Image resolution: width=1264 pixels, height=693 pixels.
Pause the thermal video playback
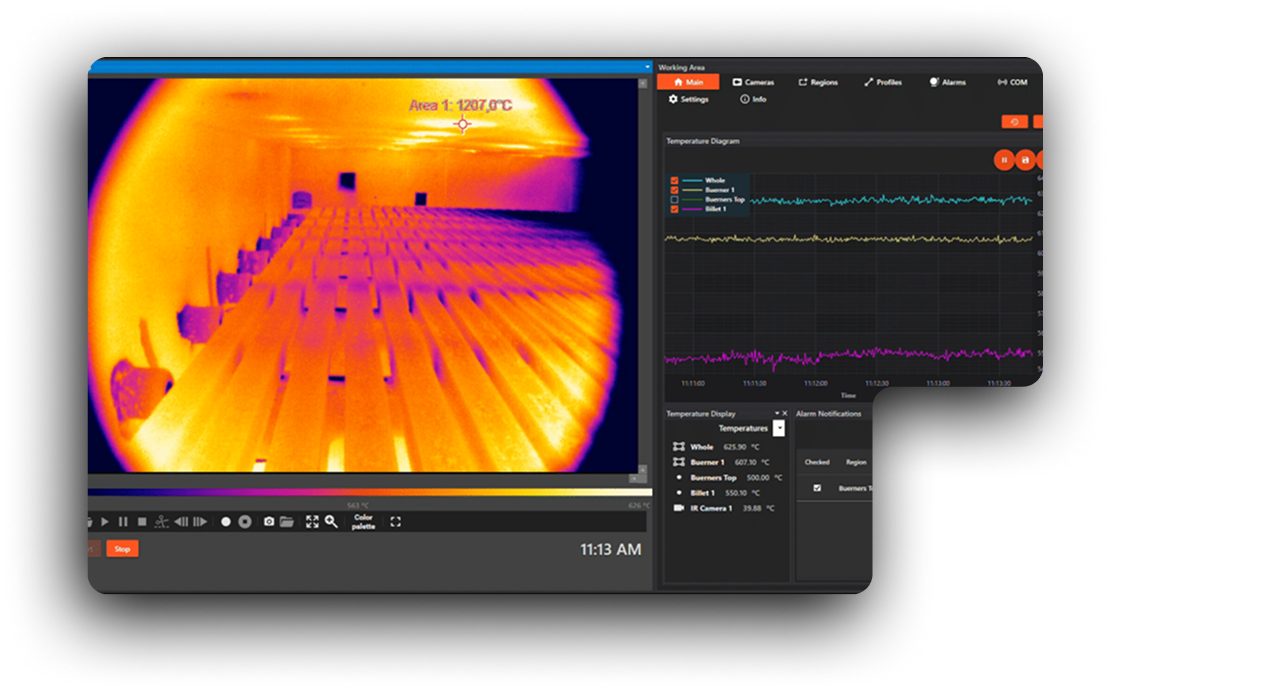coord(123,521)
